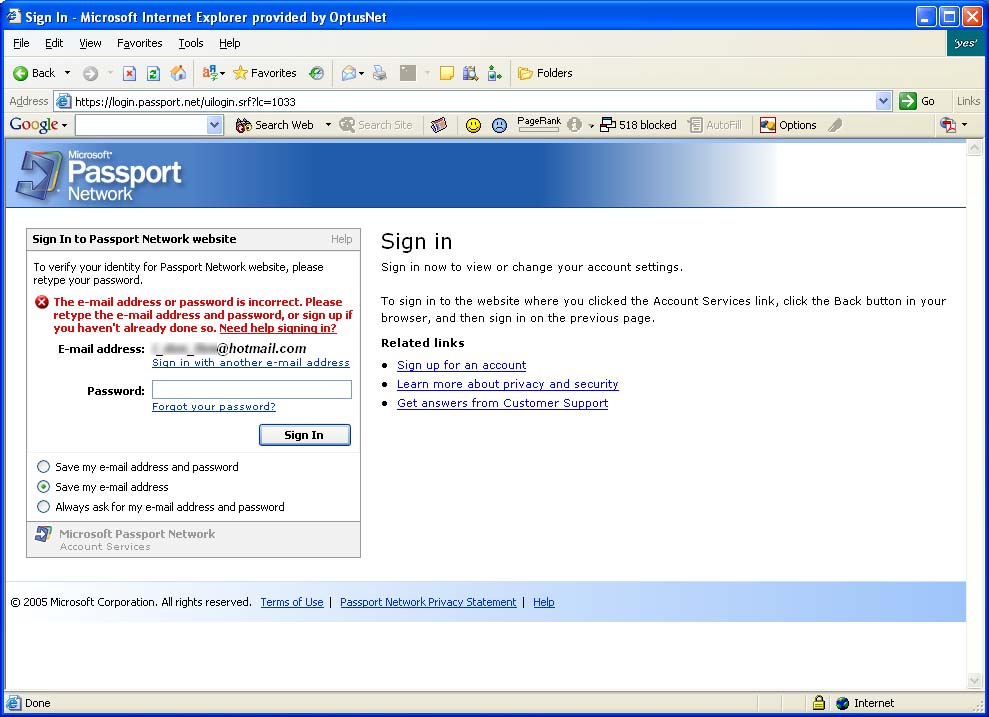The image size is (989, 717).
Task: Open the Favorites menu in menu bar
Action: click(x=139, y=43)
